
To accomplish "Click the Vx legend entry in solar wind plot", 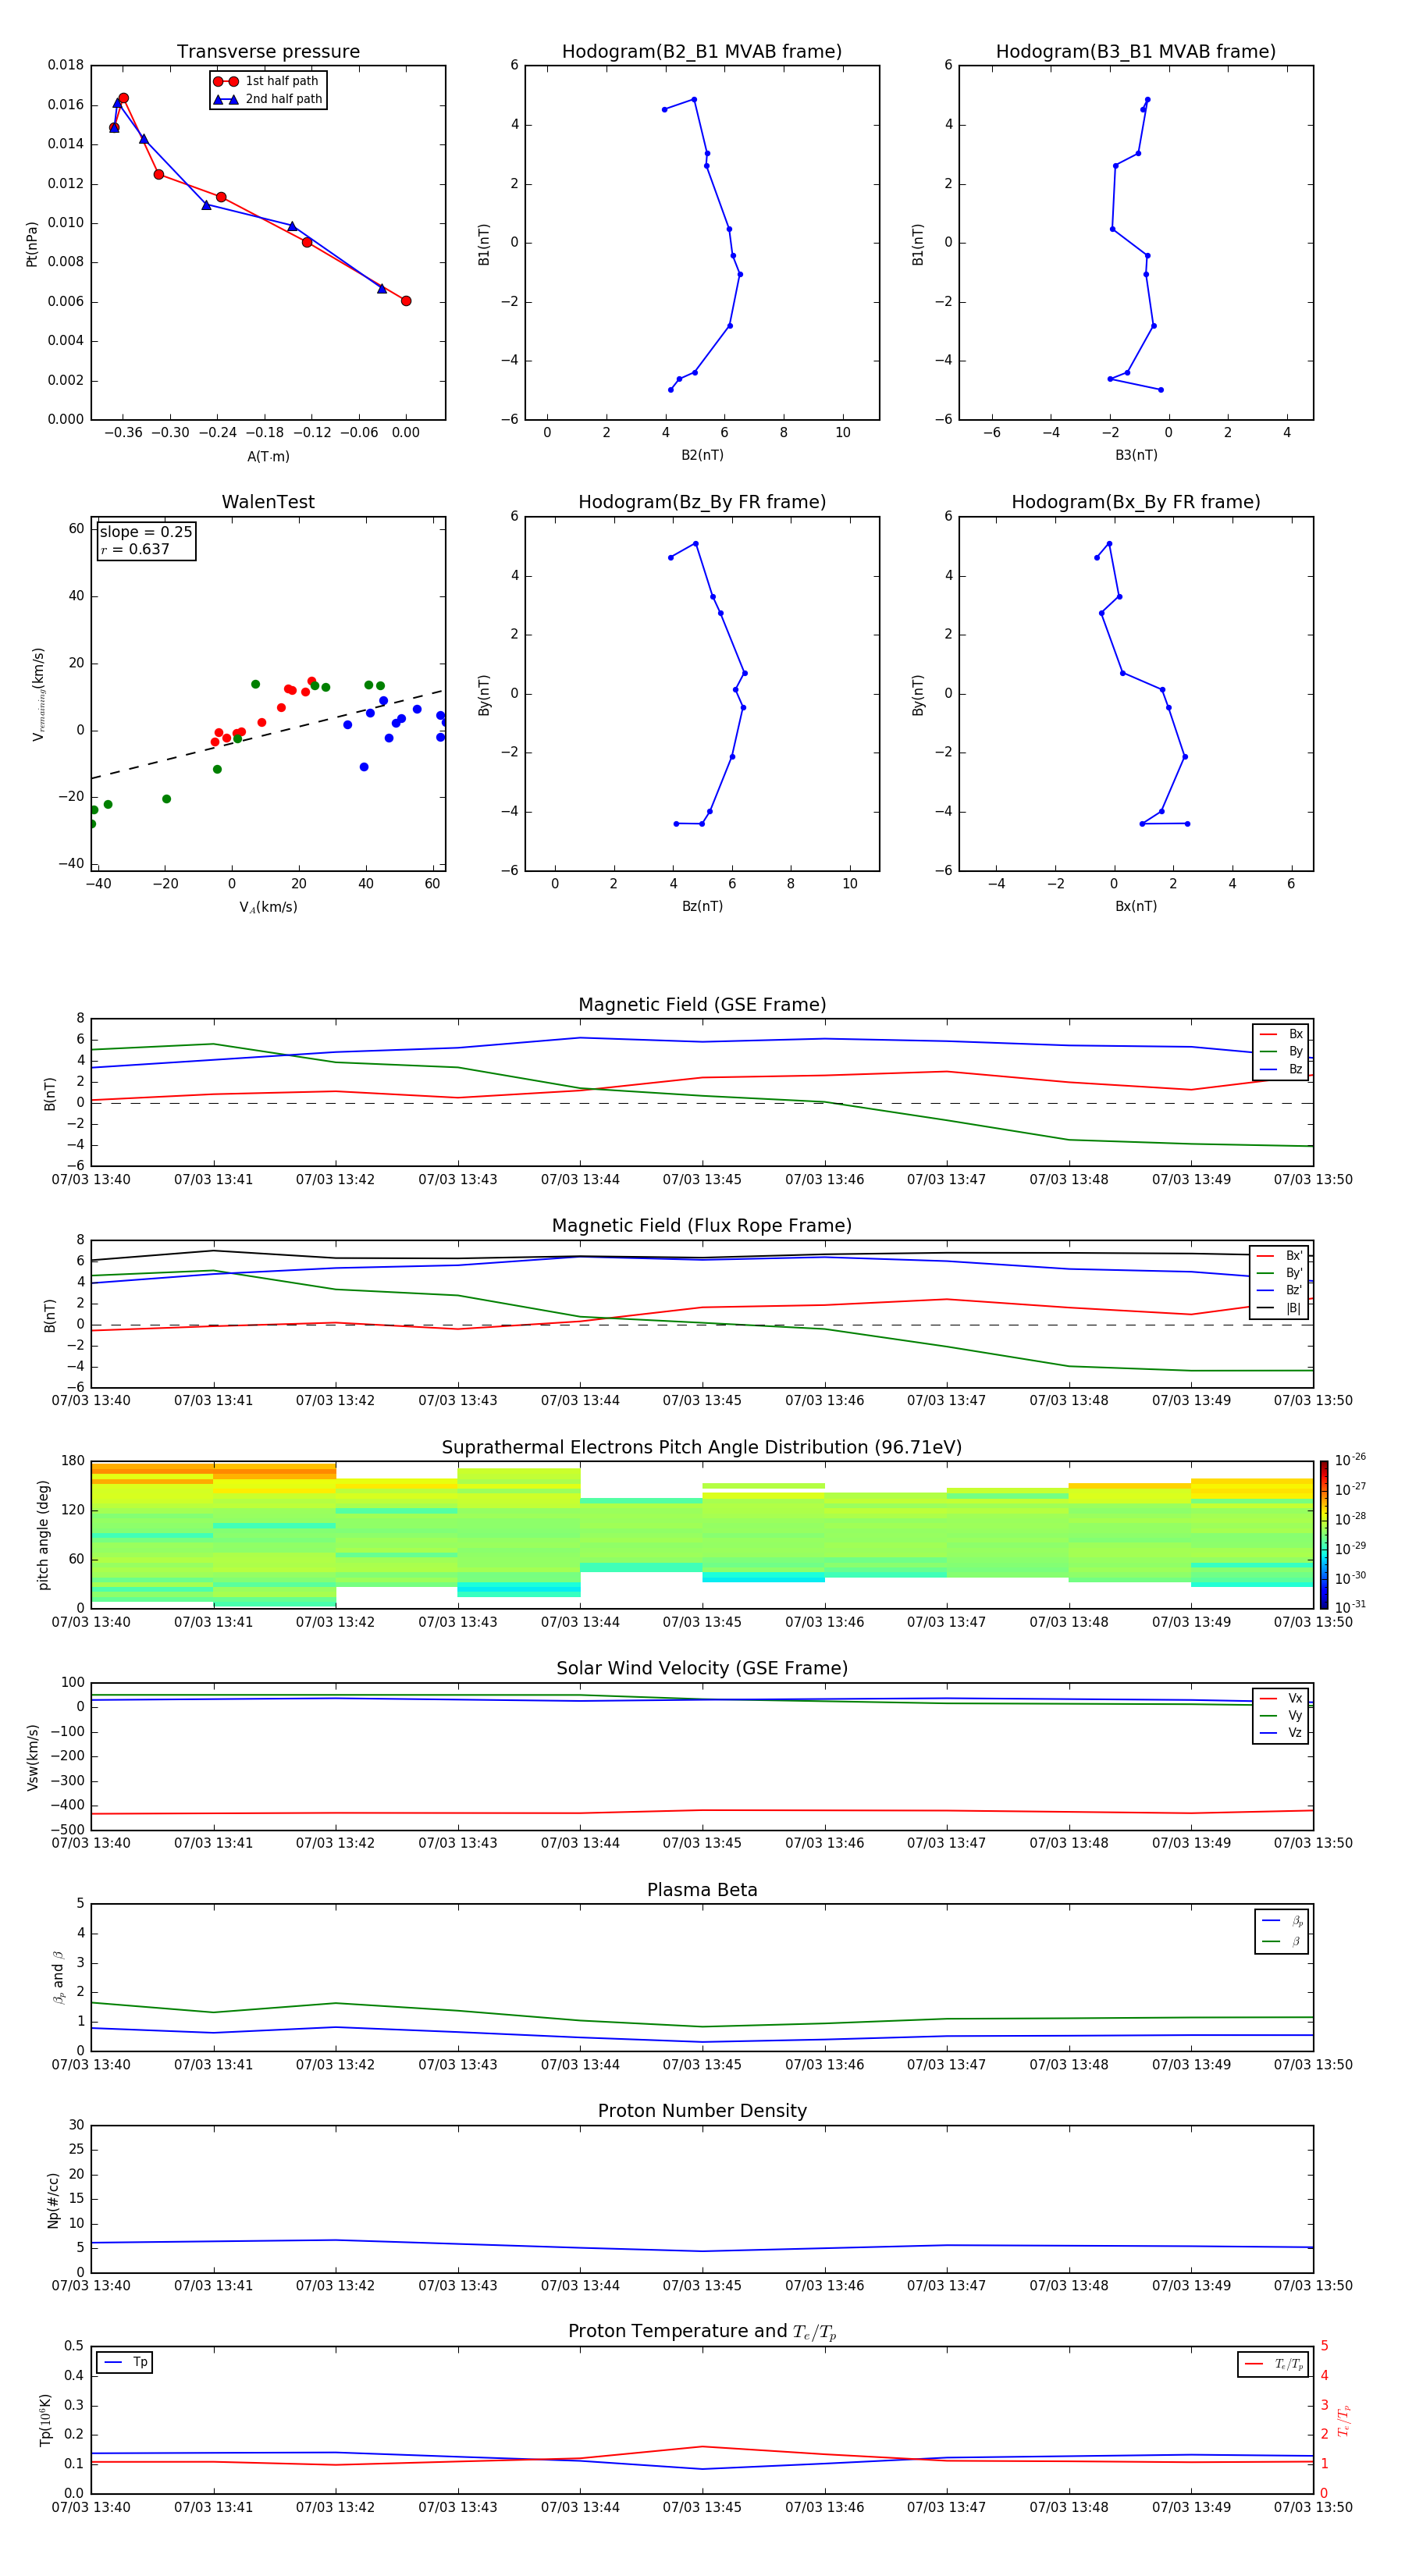I will coord(1281,1698).
